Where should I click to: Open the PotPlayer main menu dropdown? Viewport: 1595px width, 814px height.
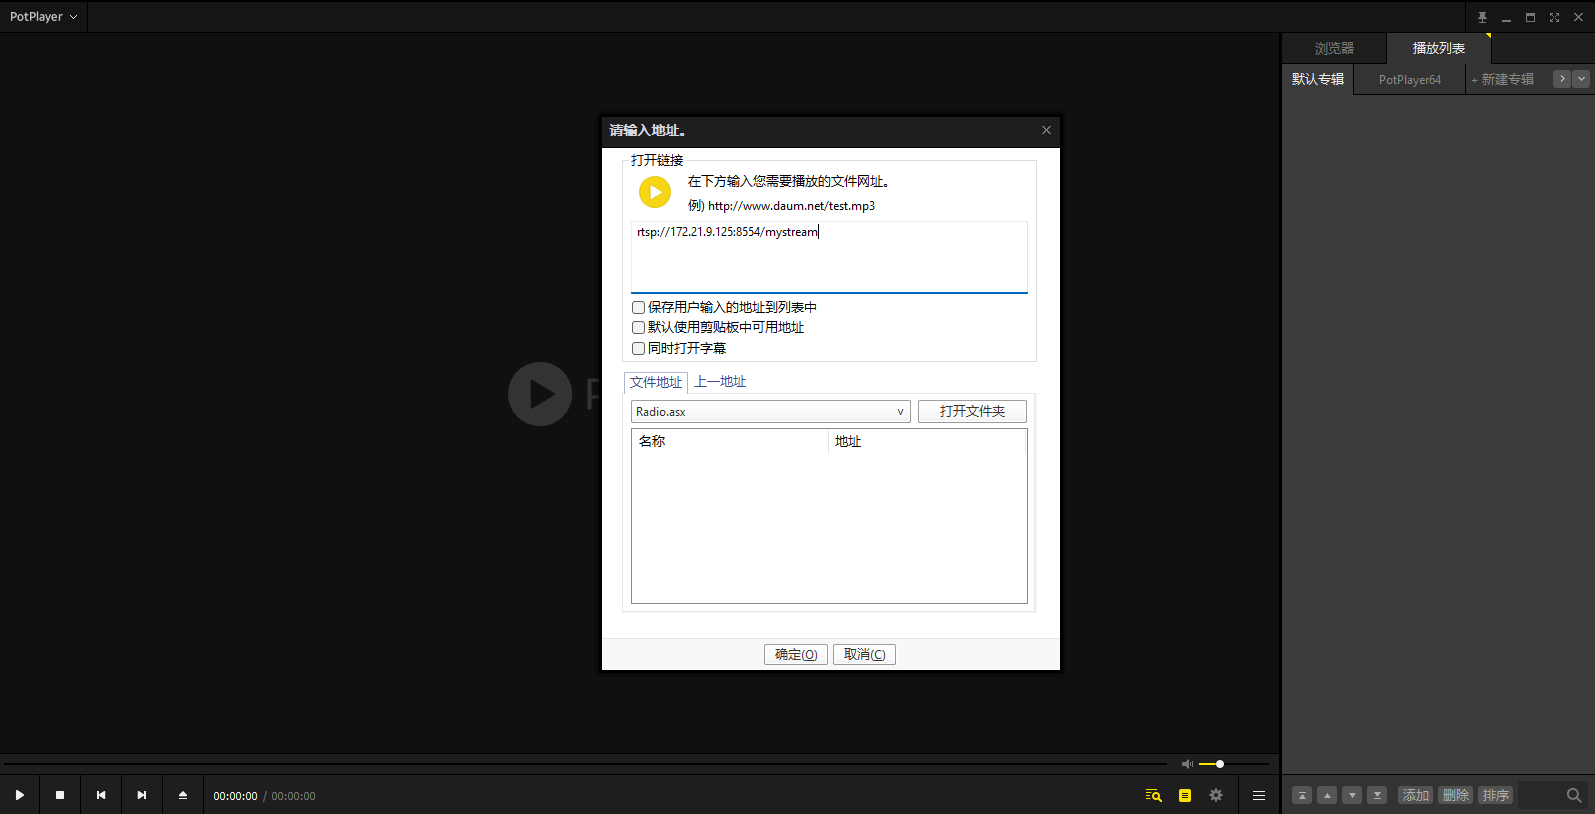point(44,17)
